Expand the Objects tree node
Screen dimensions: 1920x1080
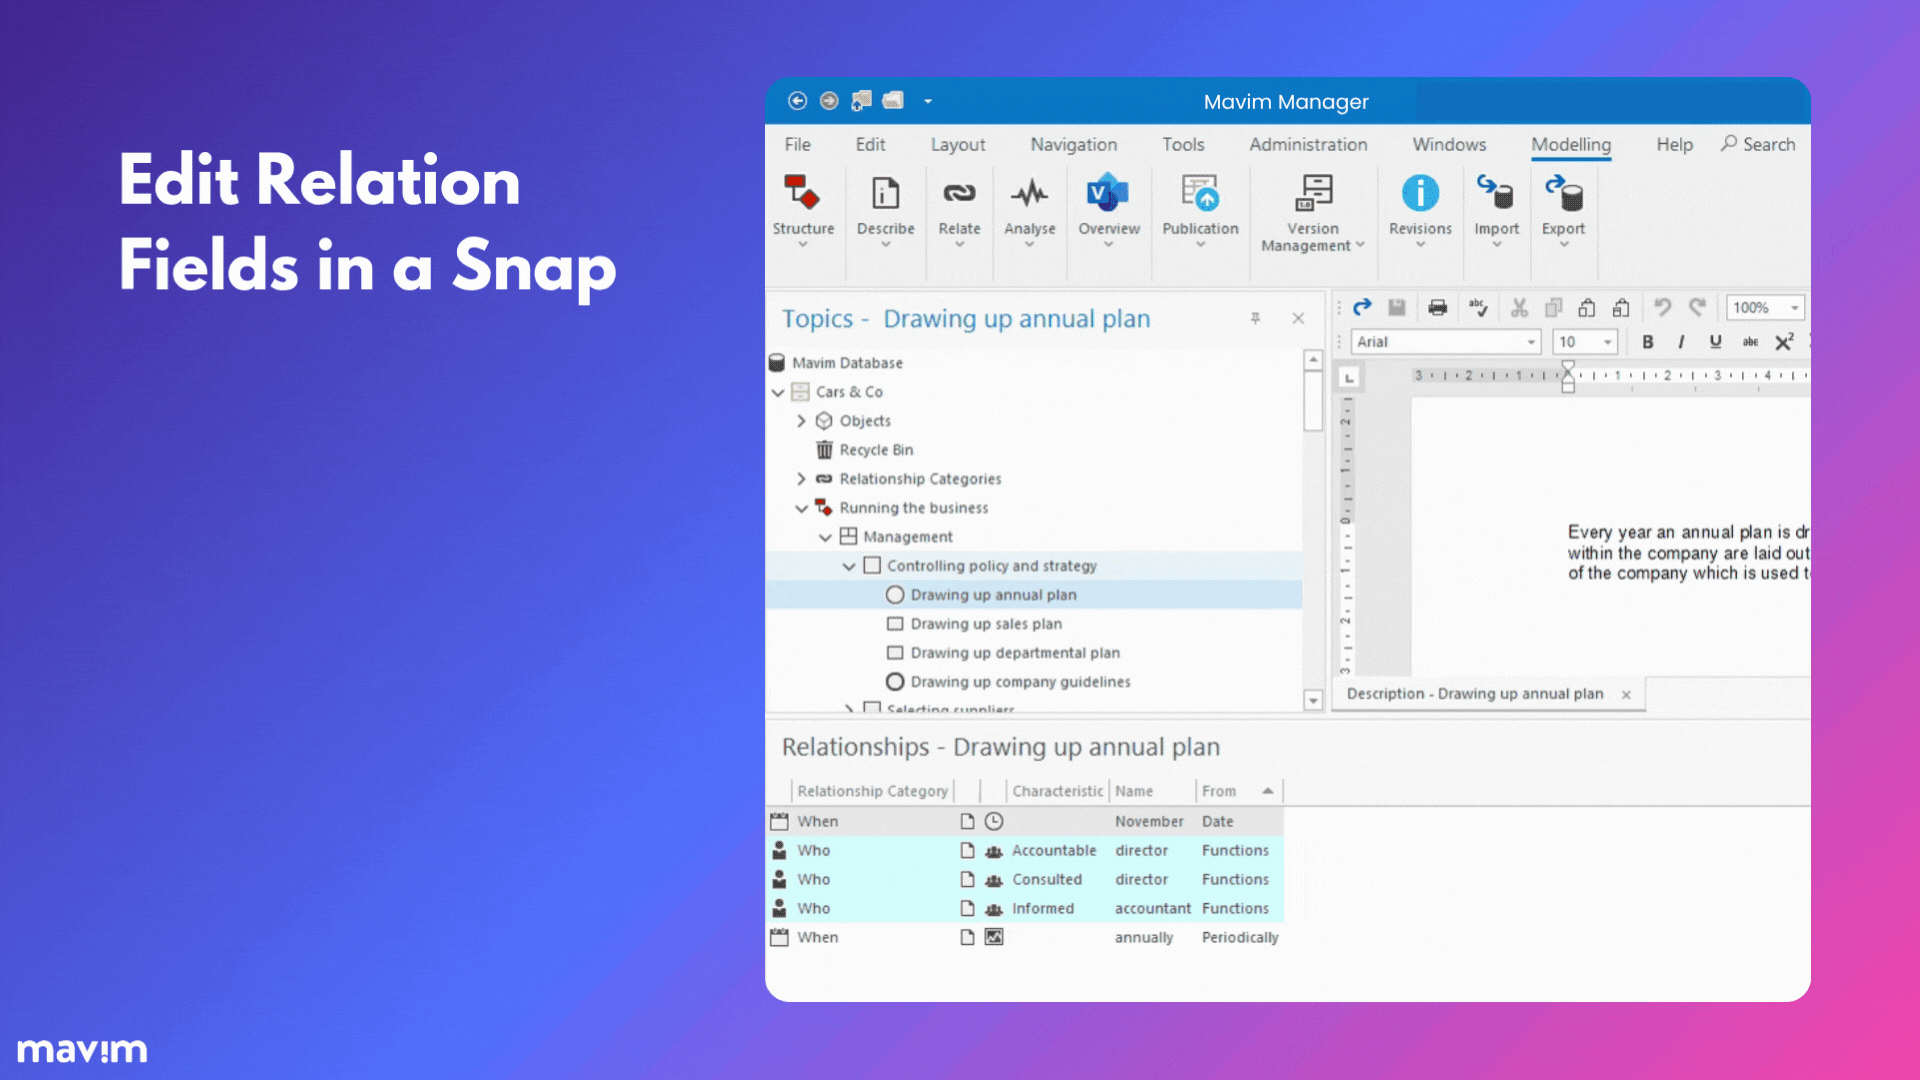click(x=801, y=421)
